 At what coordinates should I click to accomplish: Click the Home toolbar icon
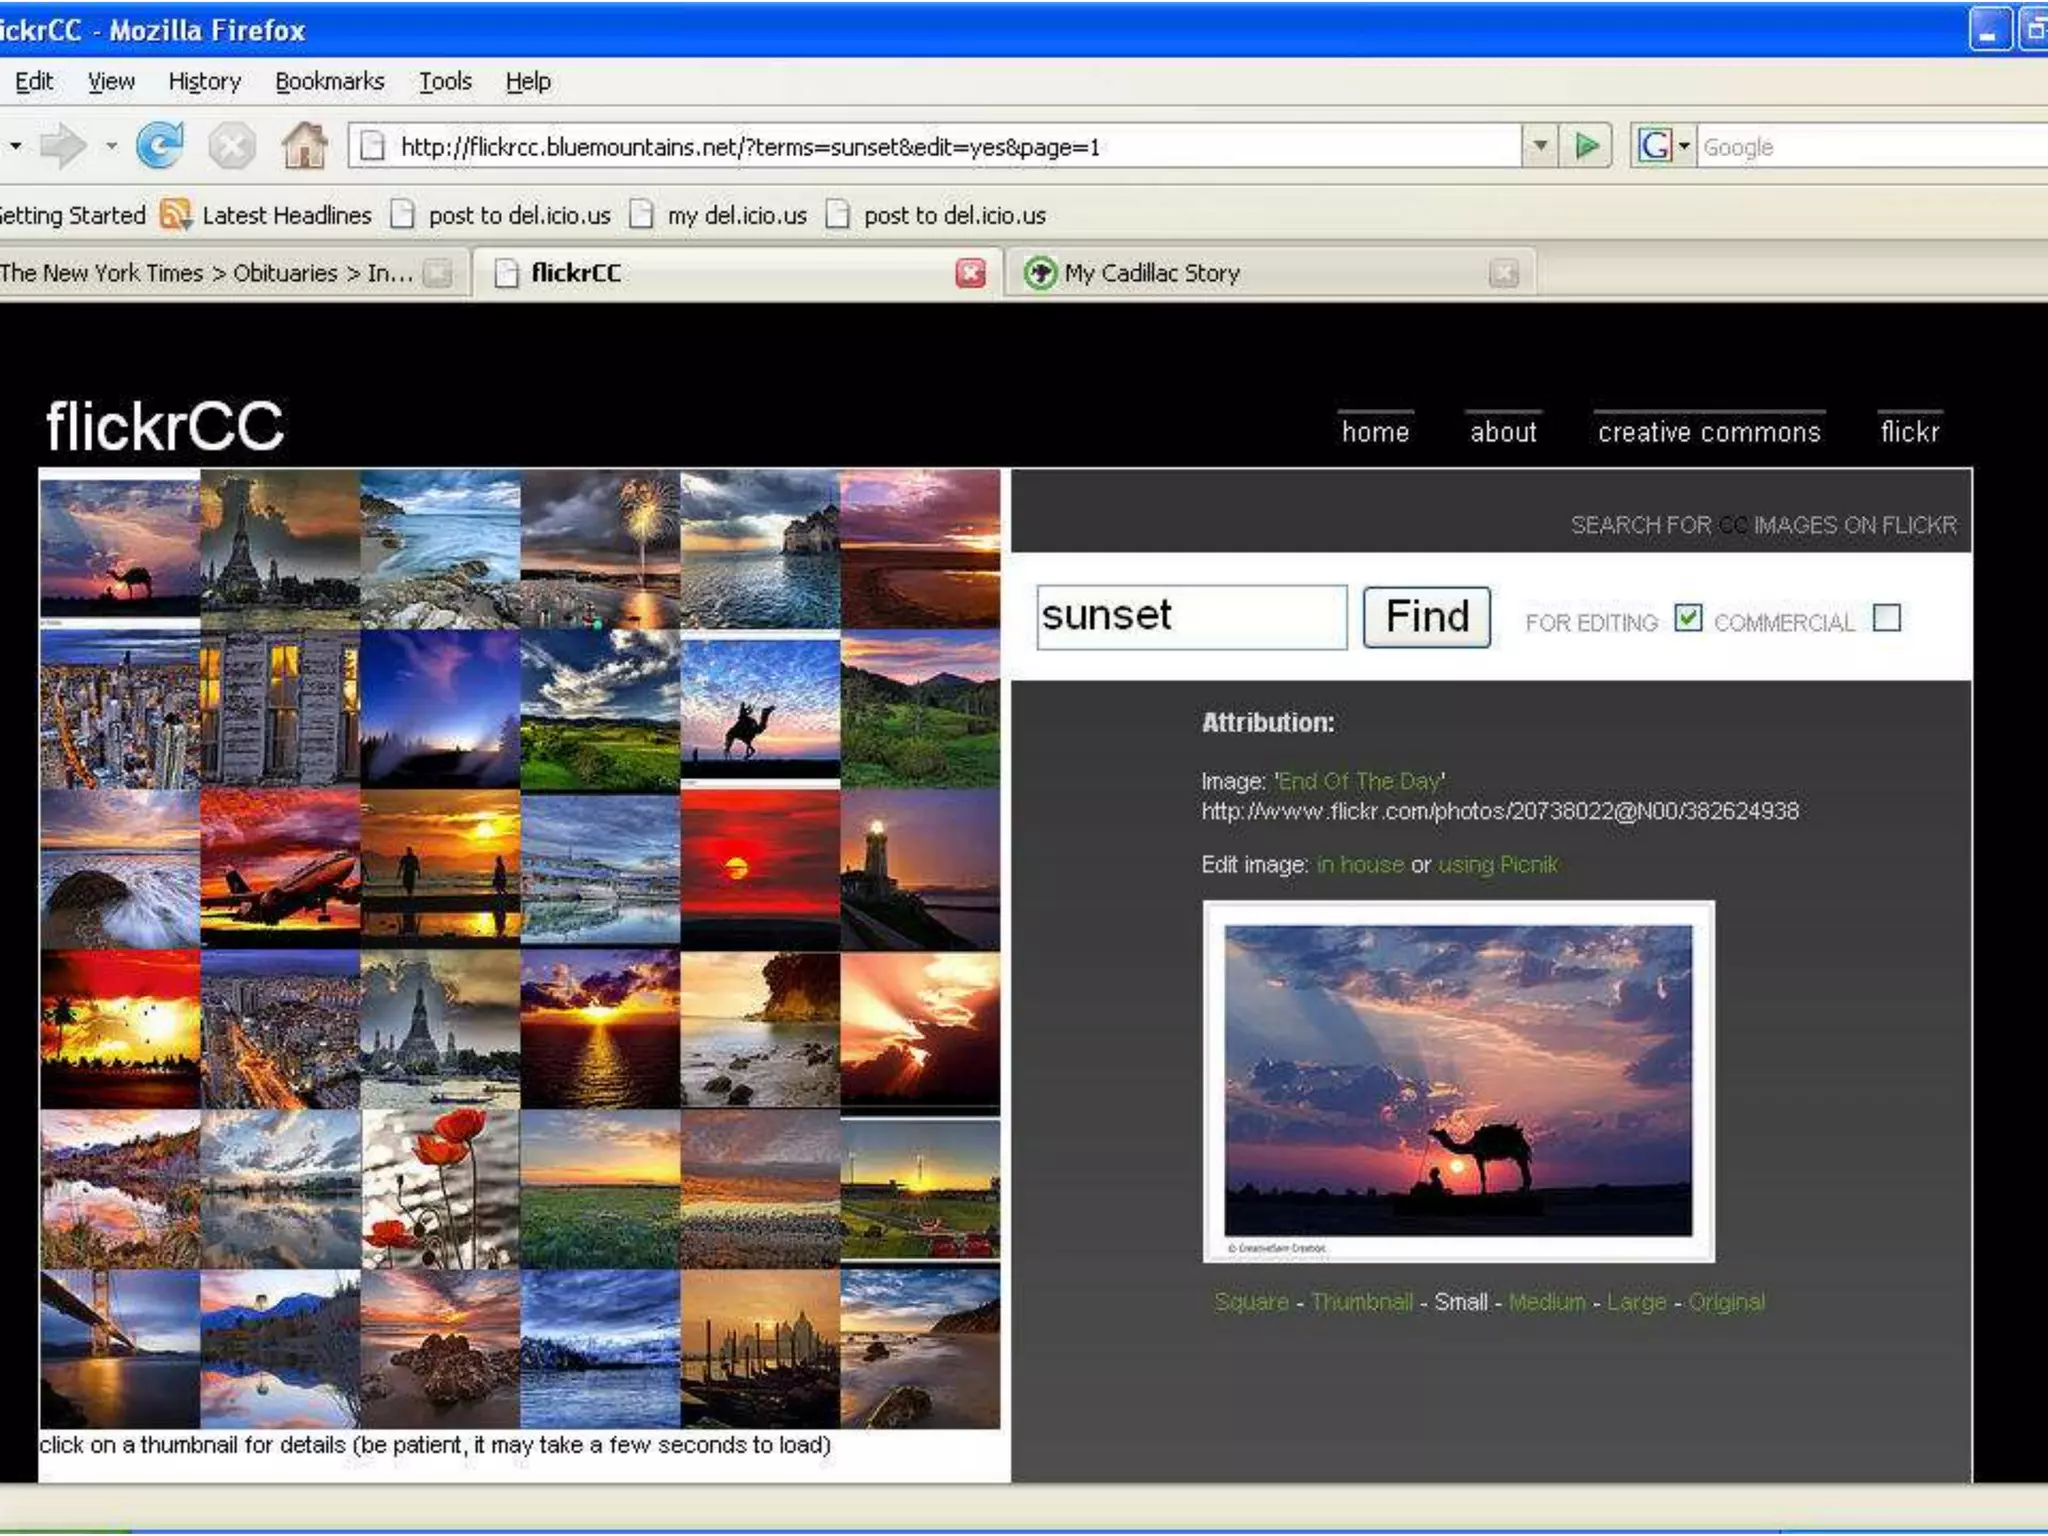pos(304,146)
